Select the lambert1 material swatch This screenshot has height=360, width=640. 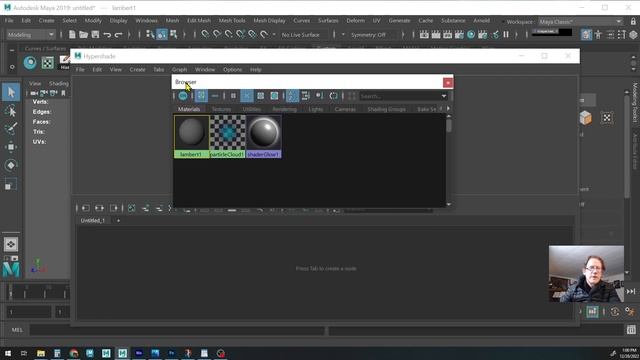tap(191, 136)
